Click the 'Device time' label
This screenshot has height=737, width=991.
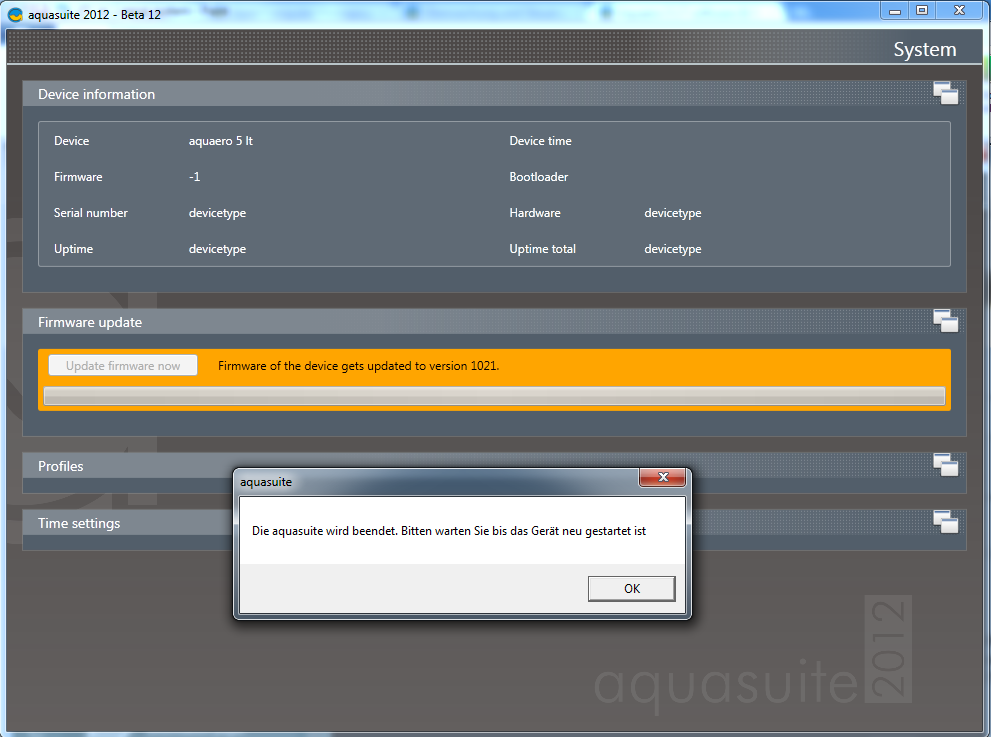pyautogui.click(x=540, y=141)
